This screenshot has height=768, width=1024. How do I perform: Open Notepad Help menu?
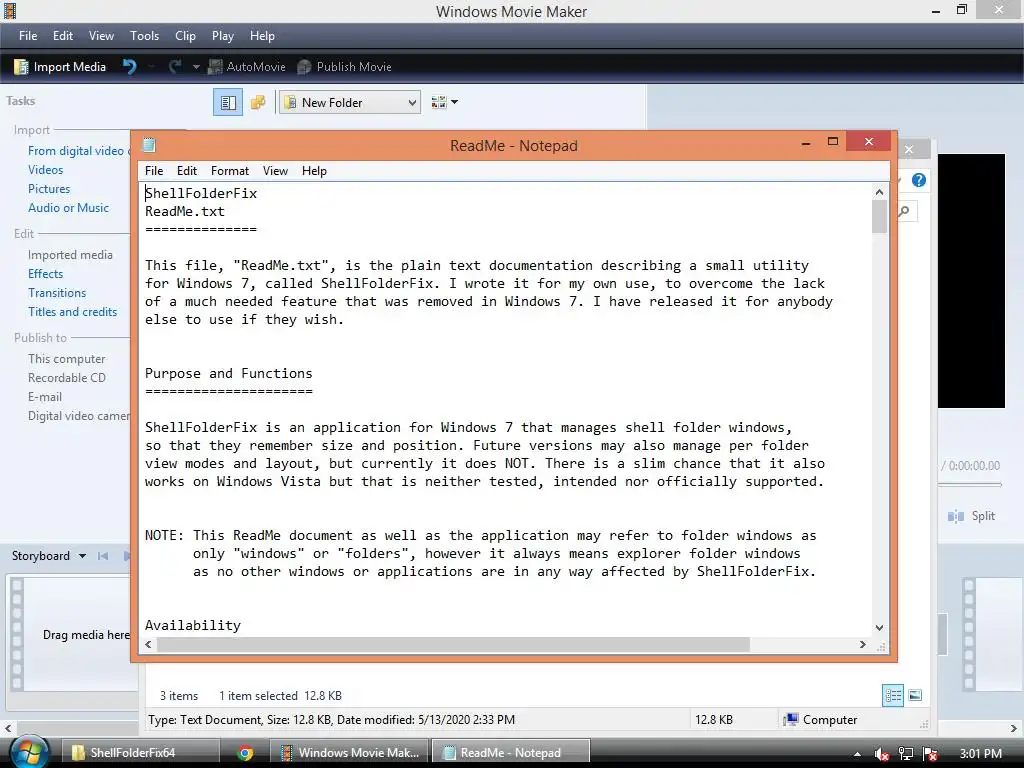tap(314, 171)
